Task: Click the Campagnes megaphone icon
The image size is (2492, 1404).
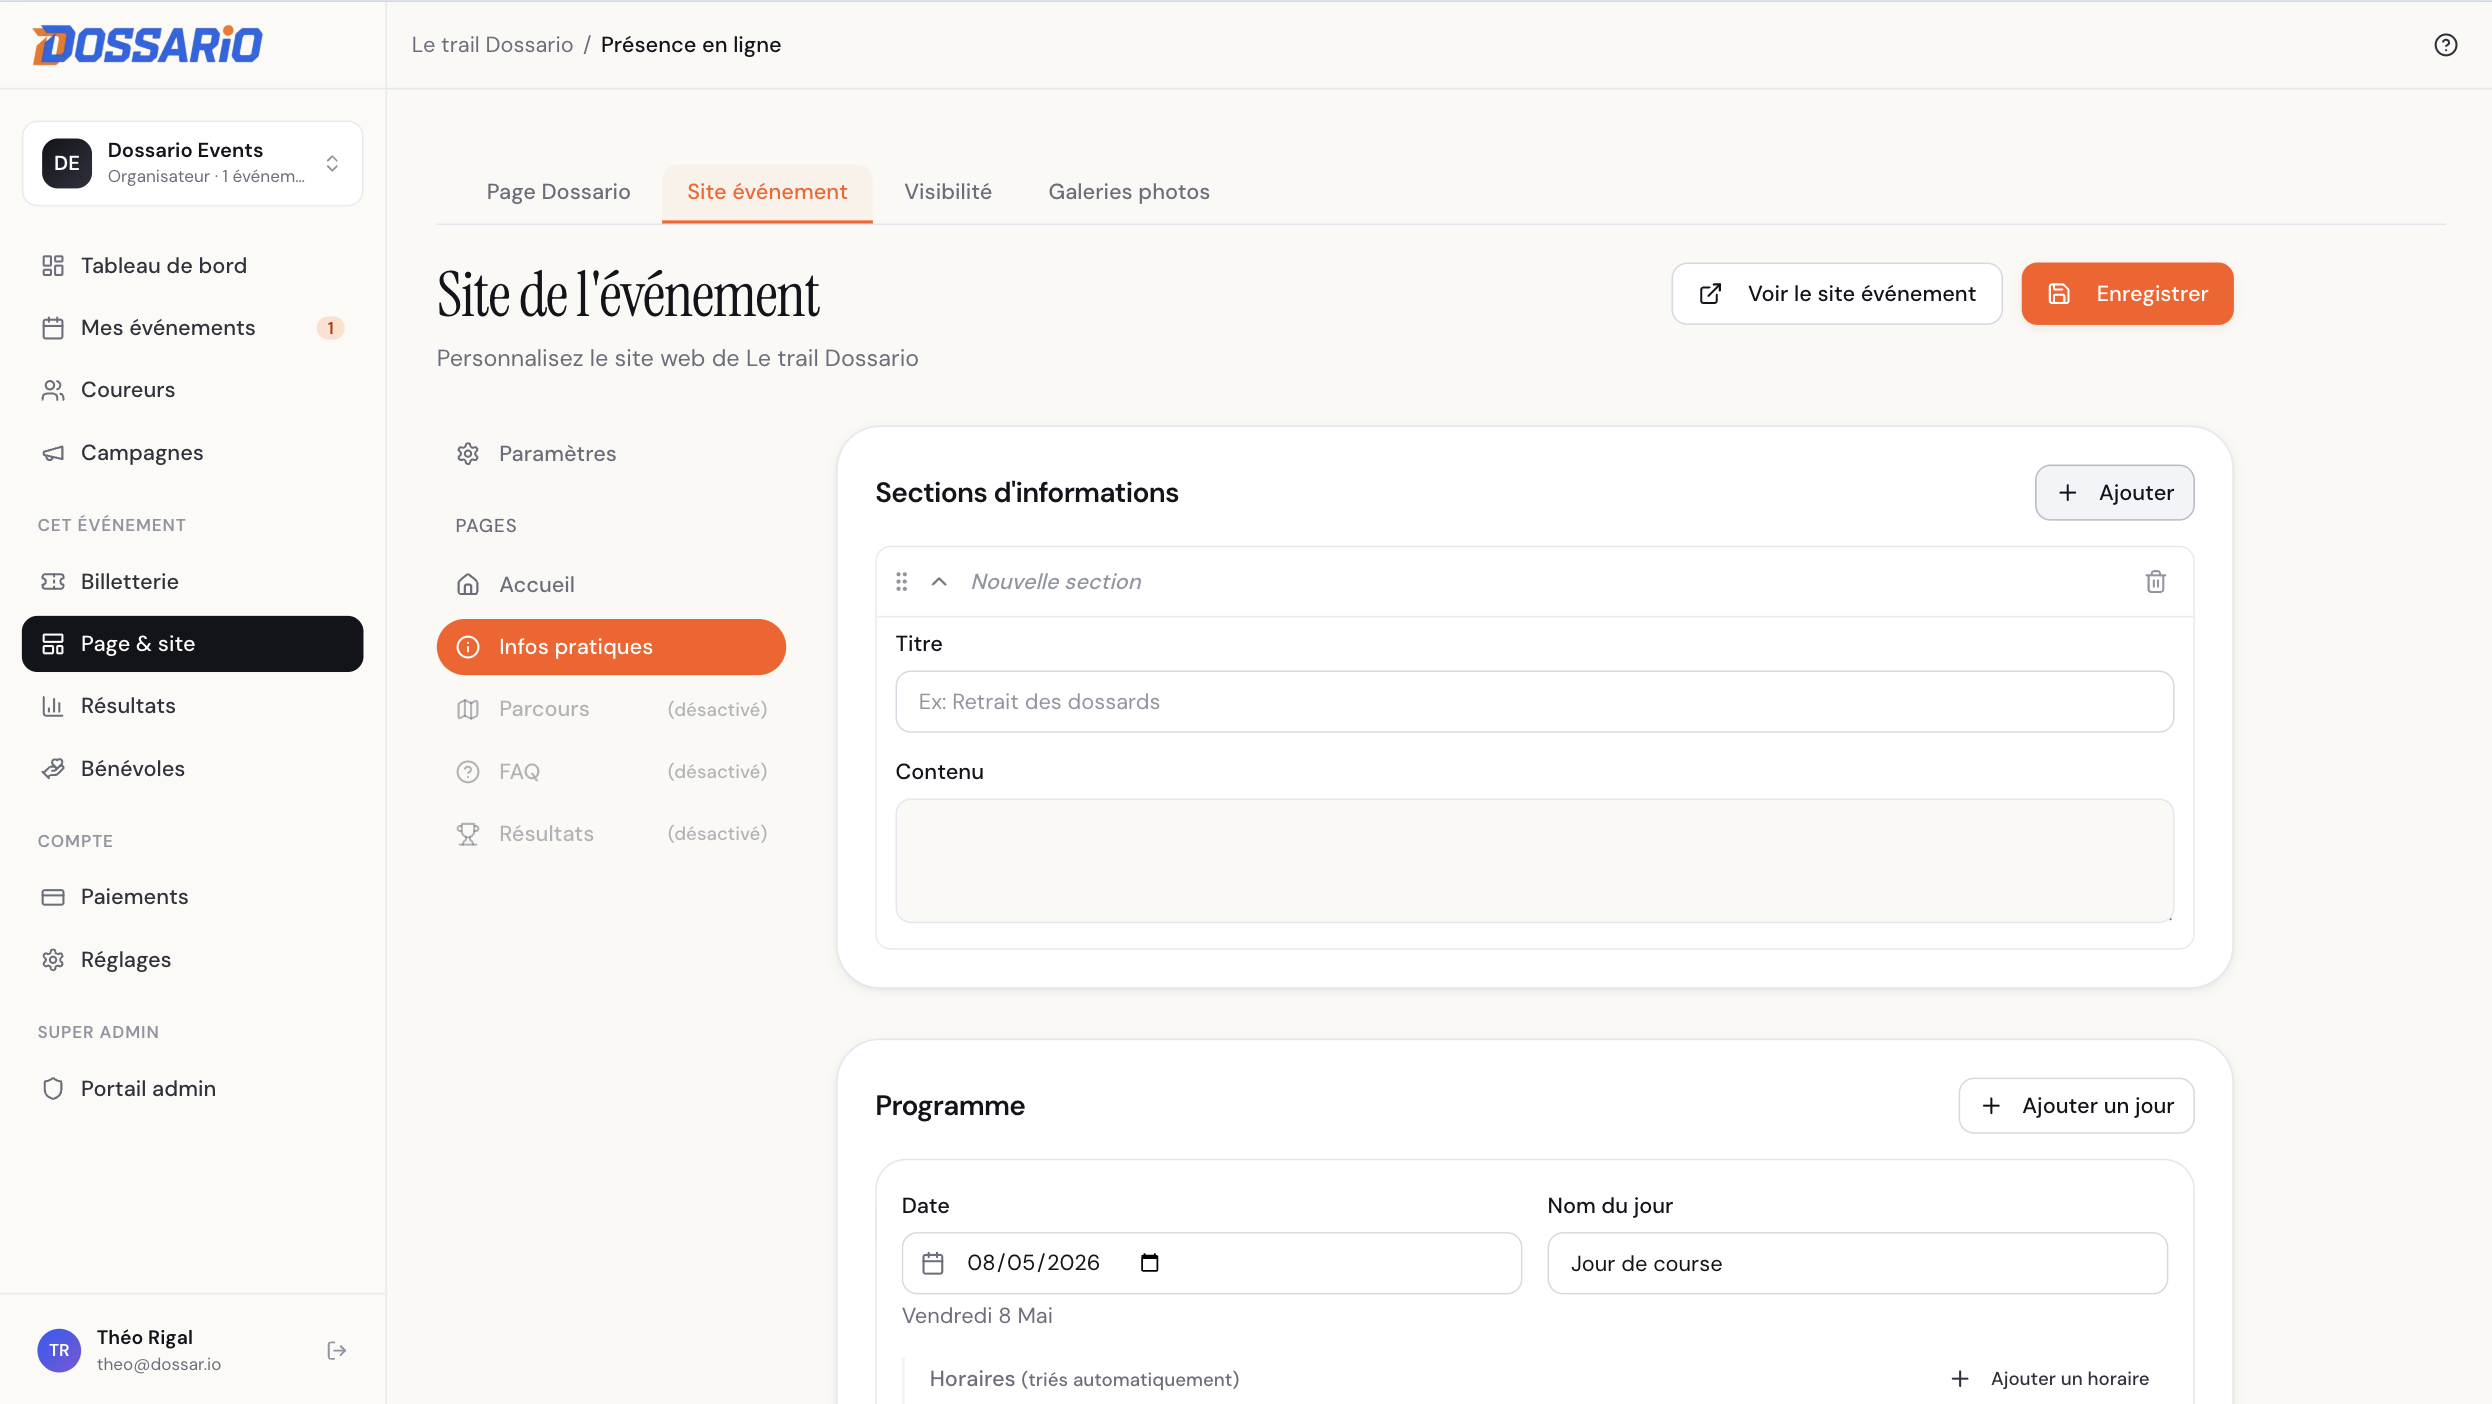Action: click(53, 453)
